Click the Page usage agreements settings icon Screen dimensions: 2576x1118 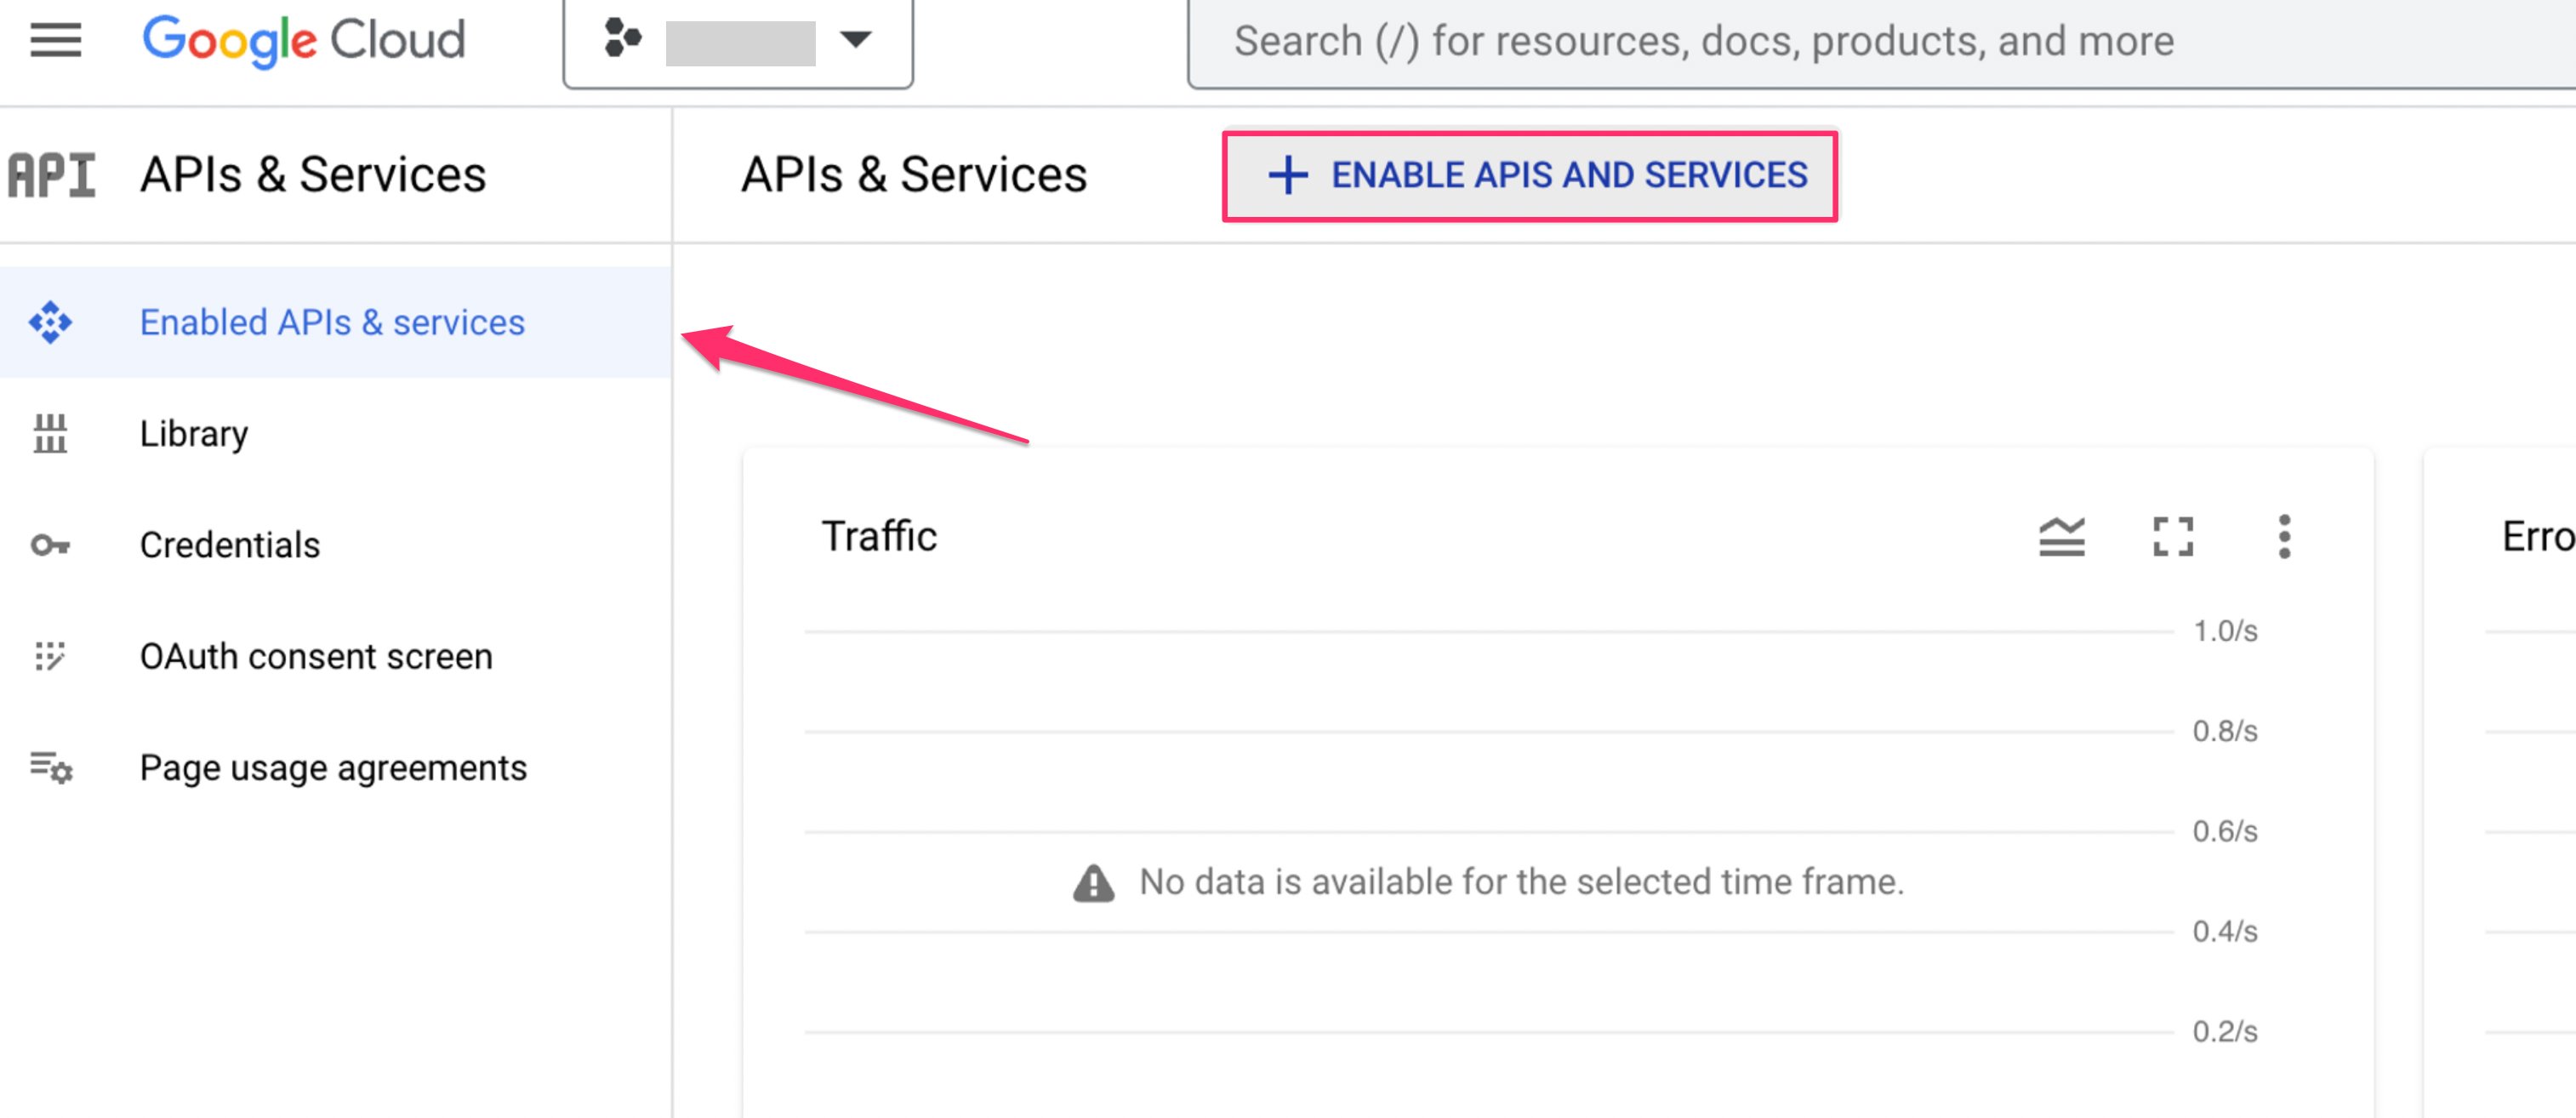[x=51, y=768]
